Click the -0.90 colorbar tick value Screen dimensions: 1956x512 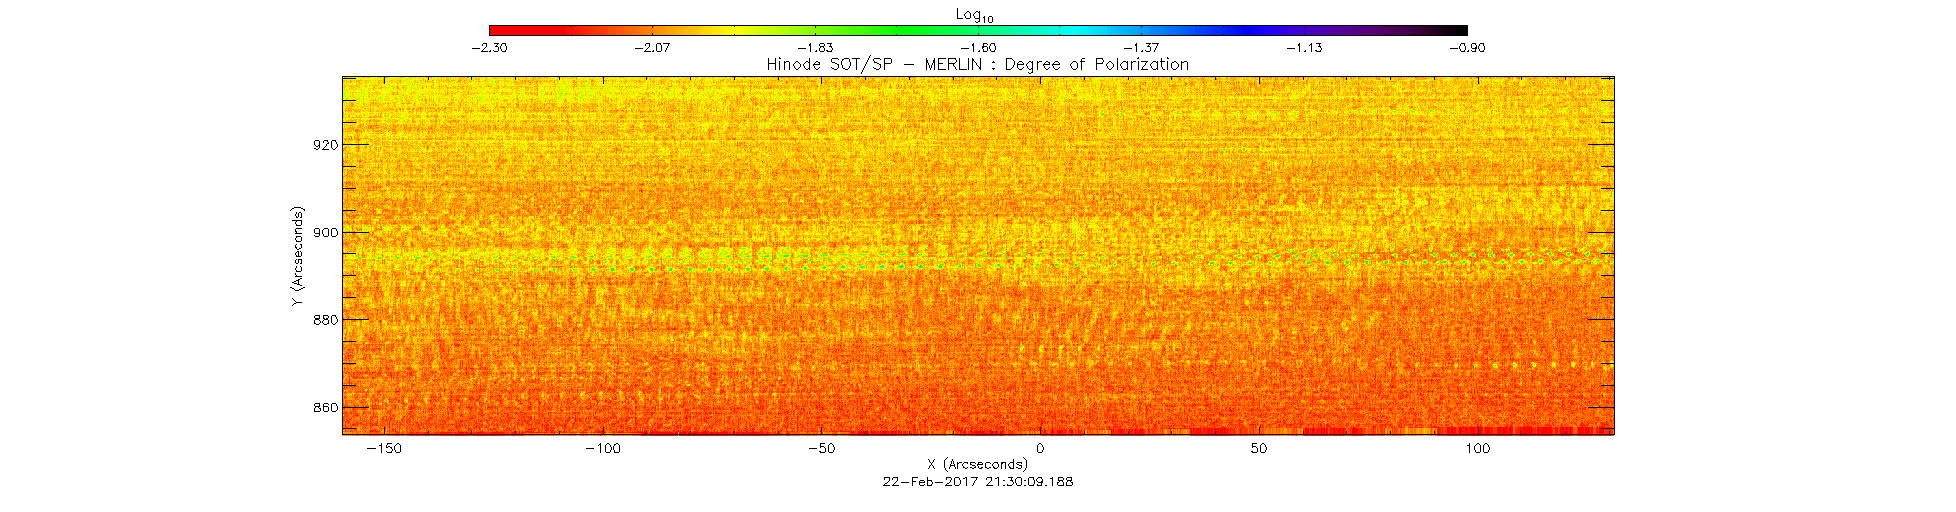pyautogui.click(x=1467, y=48)
